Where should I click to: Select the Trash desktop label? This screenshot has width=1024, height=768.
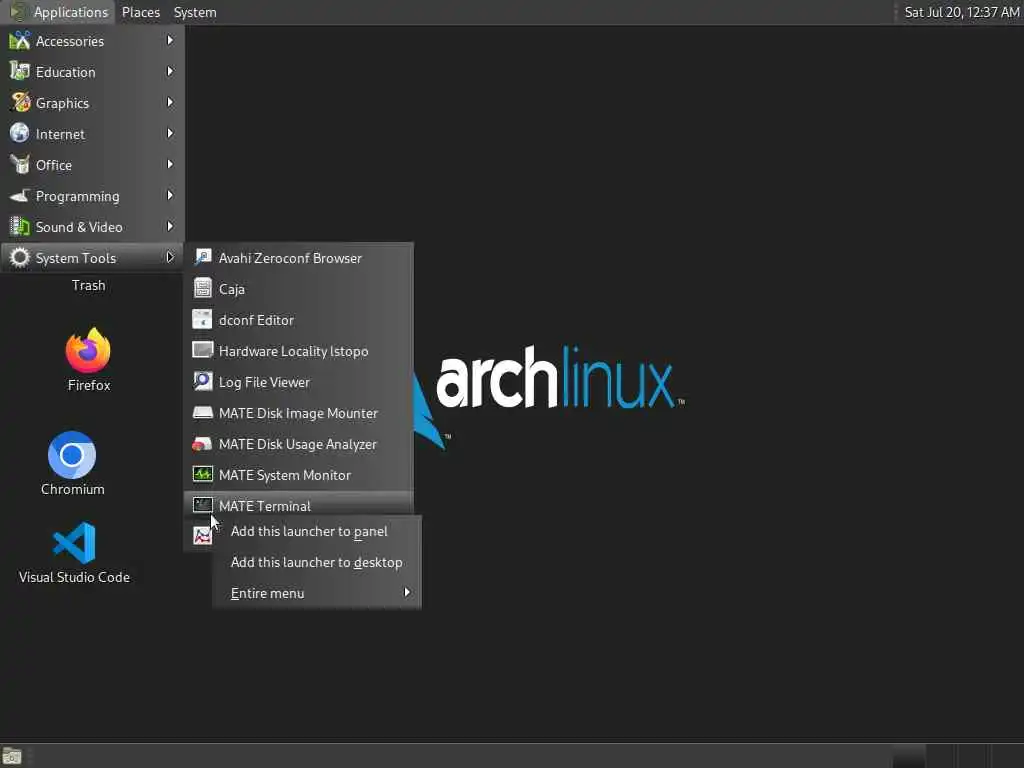[x=88, y=285]
